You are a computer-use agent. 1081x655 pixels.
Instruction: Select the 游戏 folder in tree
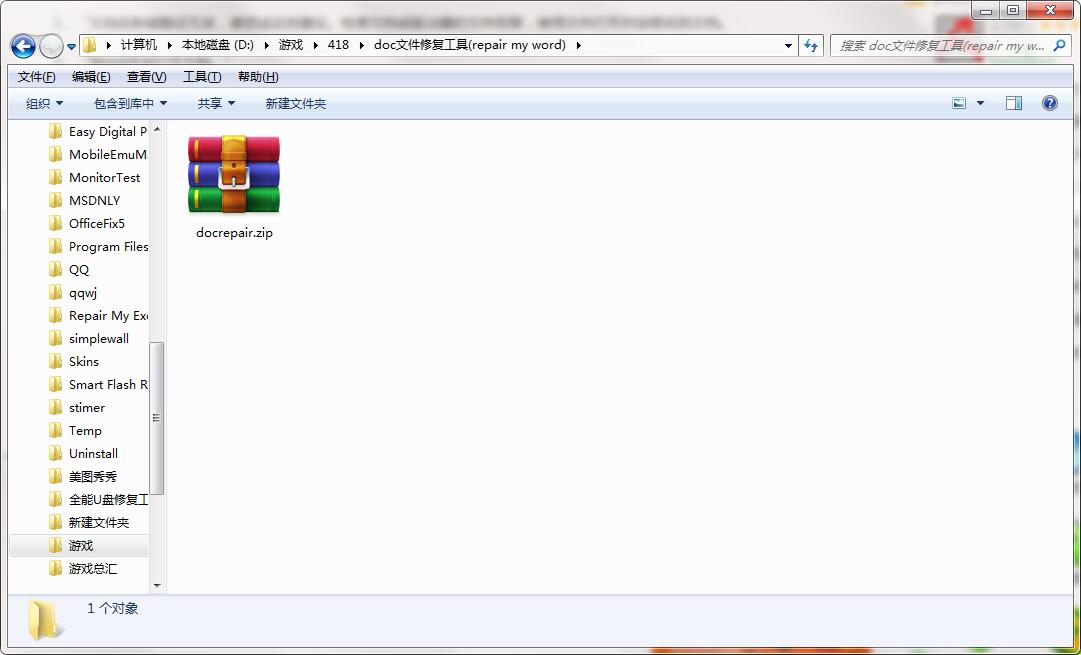pos(79,546)
